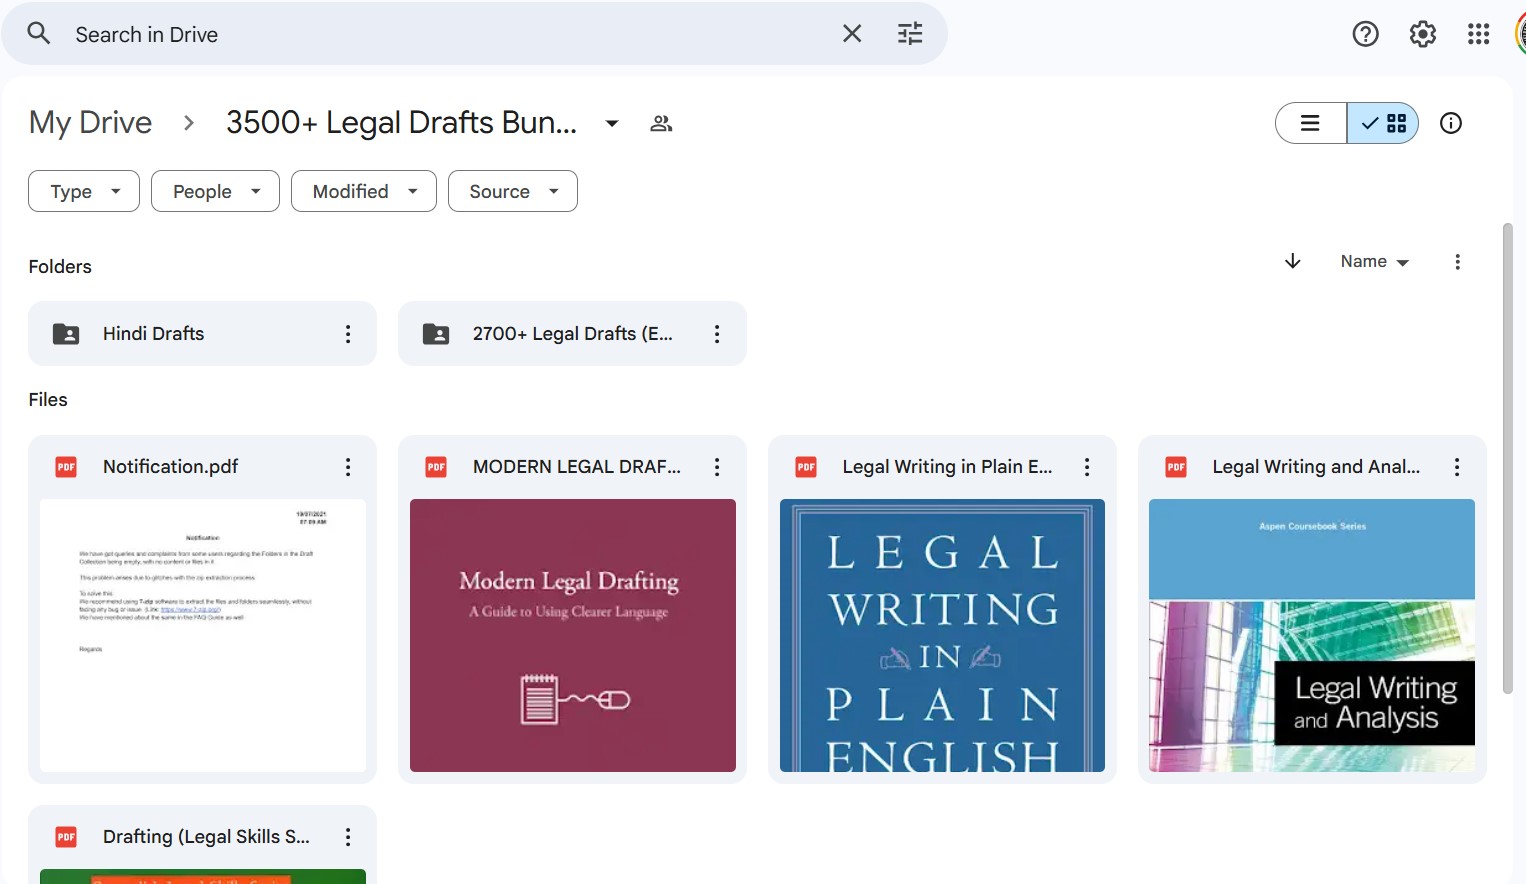This screenshot has height=884, width=1526.
Task: Switch to grid layout view
Action: click(1383, 123)
